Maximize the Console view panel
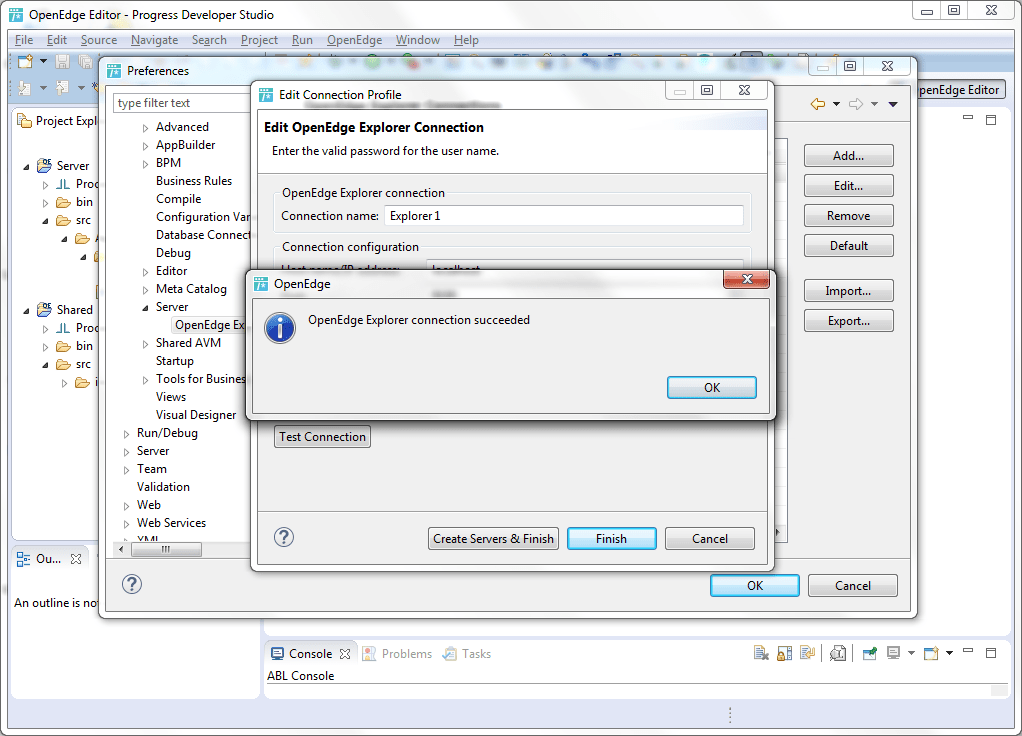1022x736 pixels. pyautogui.click(x=991, y=653)
